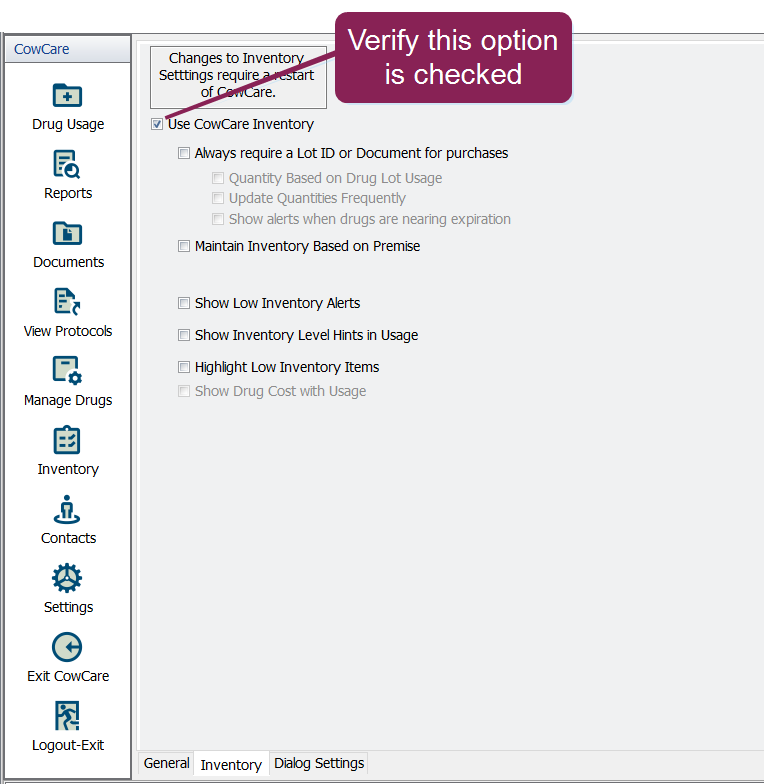Toggle Show Inventory Level Hints in Usage
764x784 pixels.
[184, 335]
